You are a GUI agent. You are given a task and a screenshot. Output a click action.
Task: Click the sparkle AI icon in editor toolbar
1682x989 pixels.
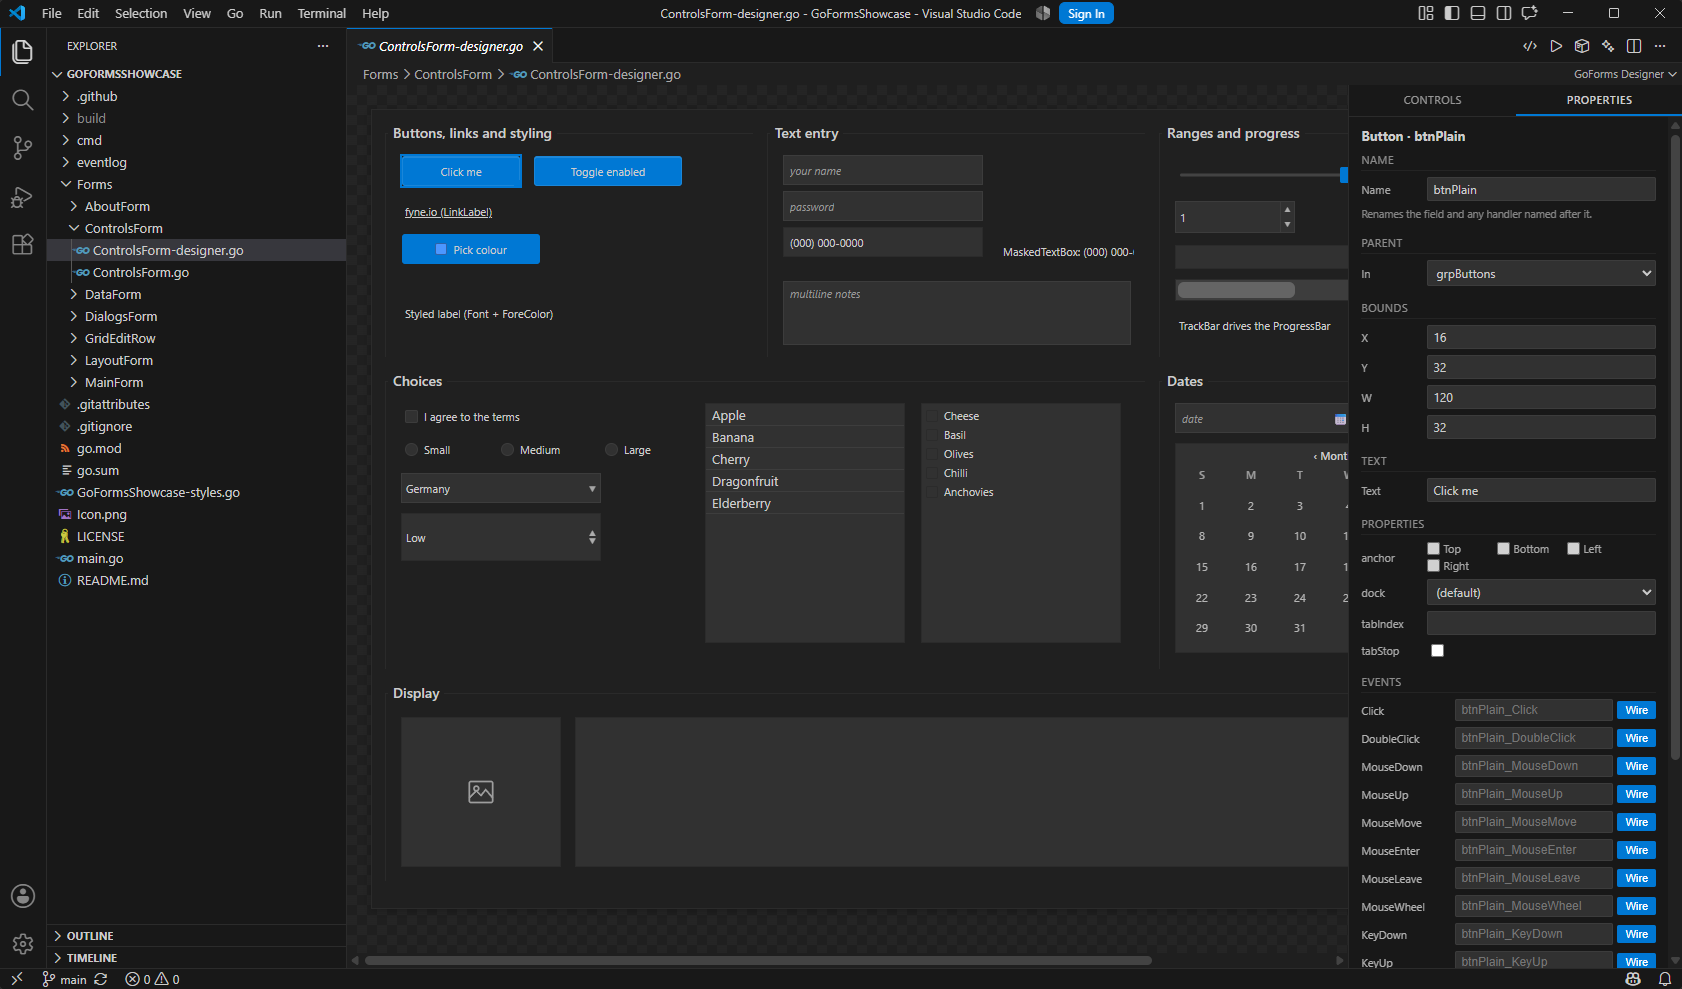pyautogui.click(x=1608, y=46)
